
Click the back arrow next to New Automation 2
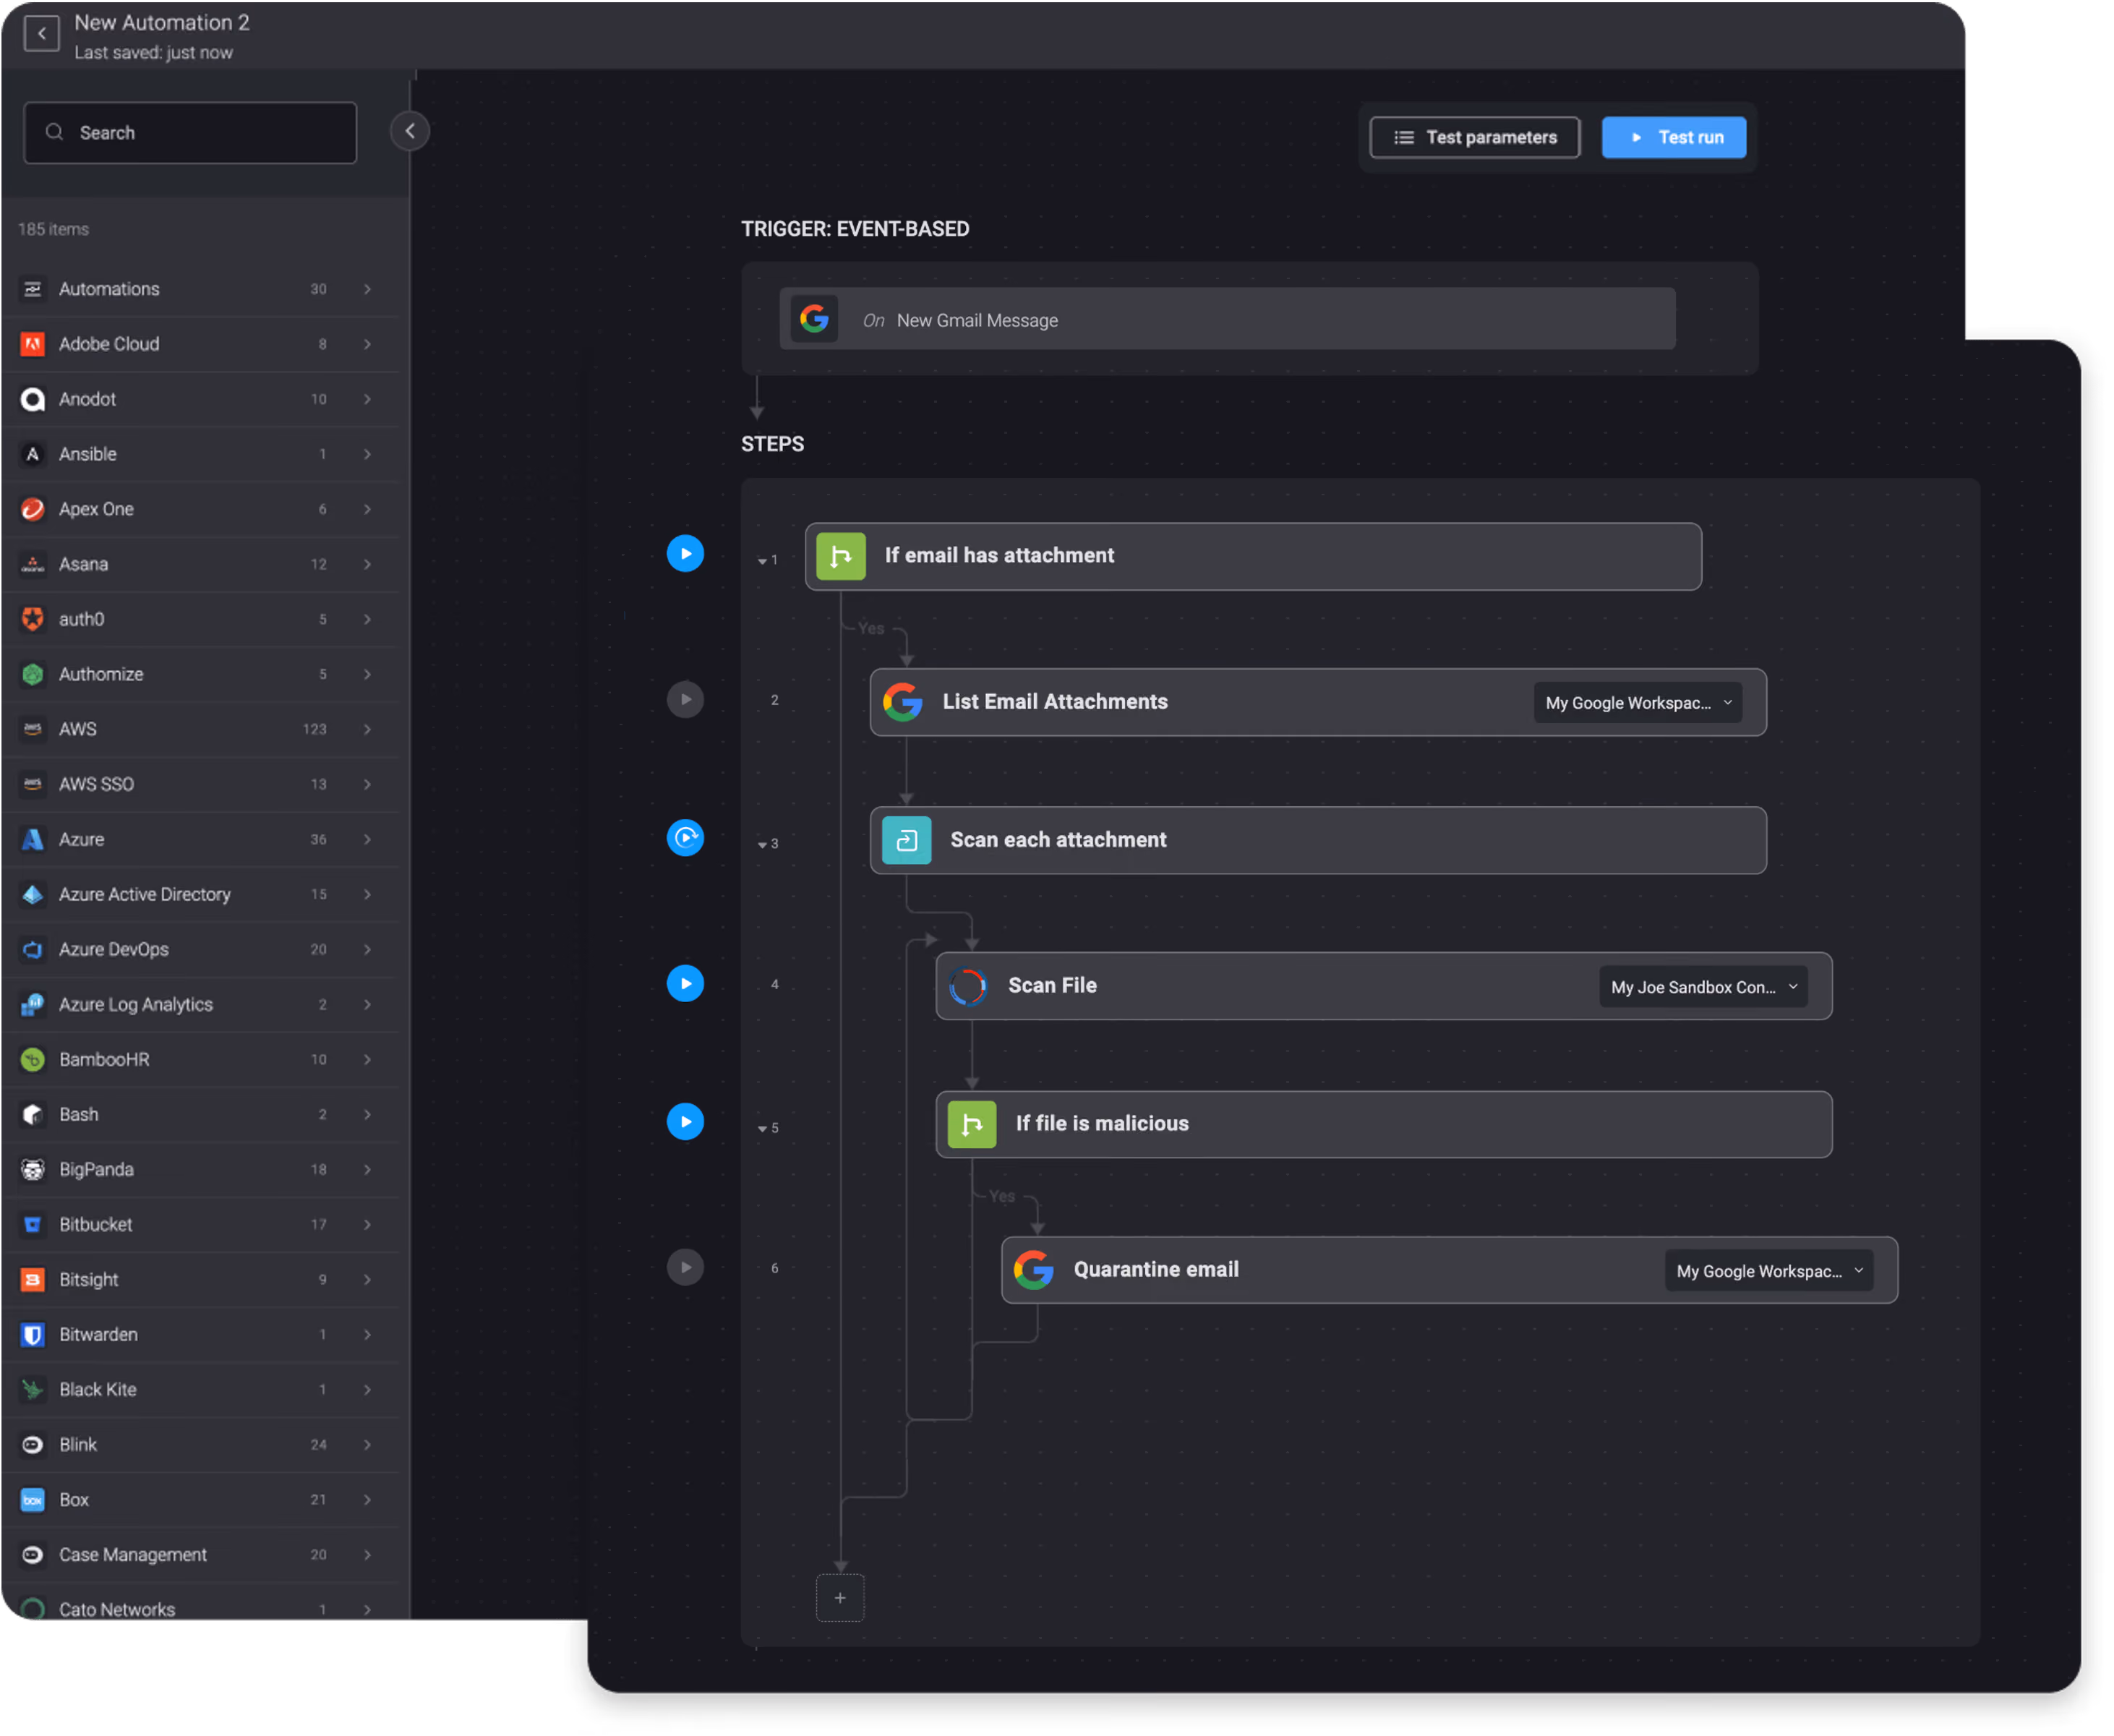(x=41, y=34)
